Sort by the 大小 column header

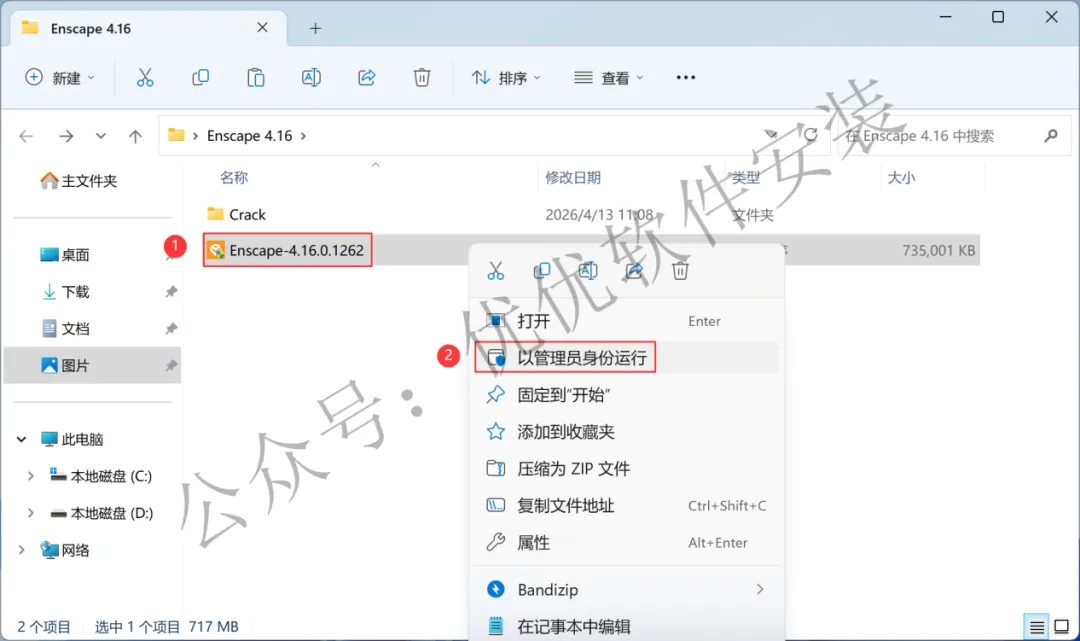[x=901, y=177]
